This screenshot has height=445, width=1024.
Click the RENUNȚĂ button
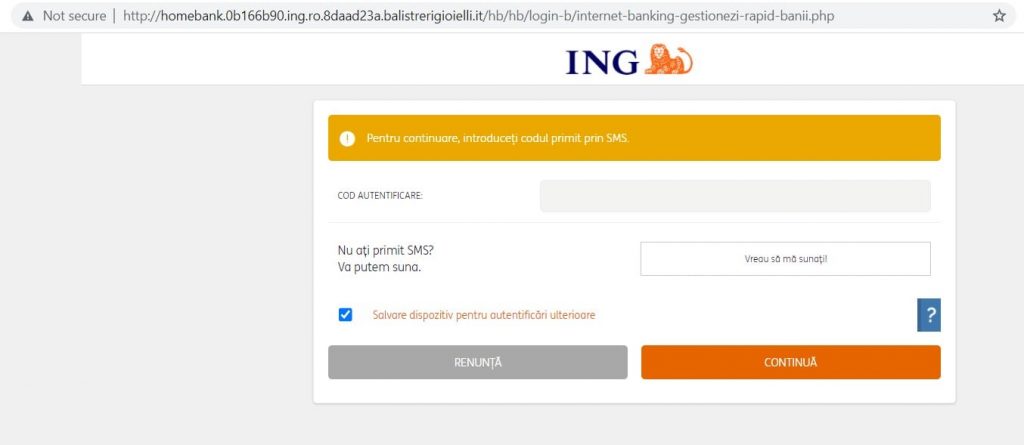tap(477, 362)
